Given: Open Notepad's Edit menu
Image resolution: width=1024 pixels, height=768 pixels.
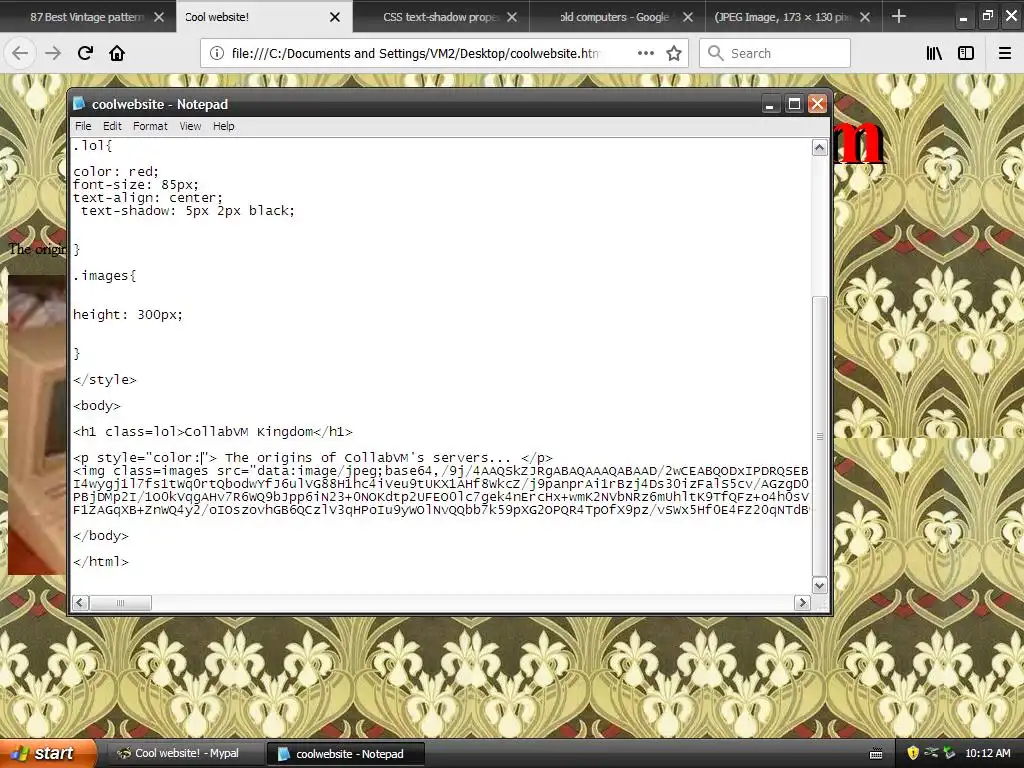Looking at the screenshot, I should 112,126.
